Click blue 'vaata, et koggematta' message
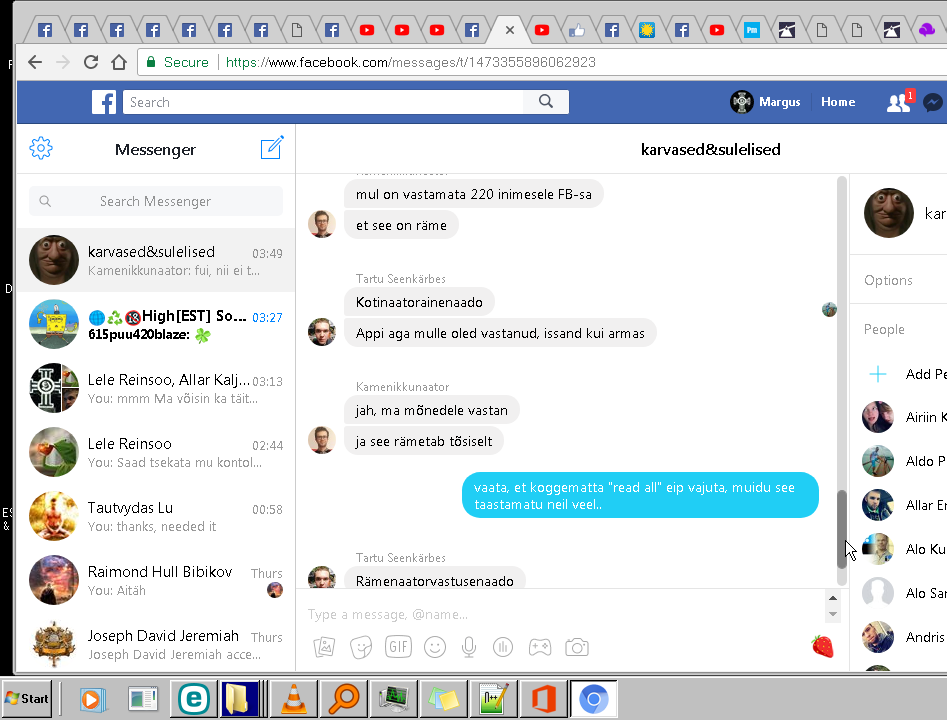 point(640,495)
